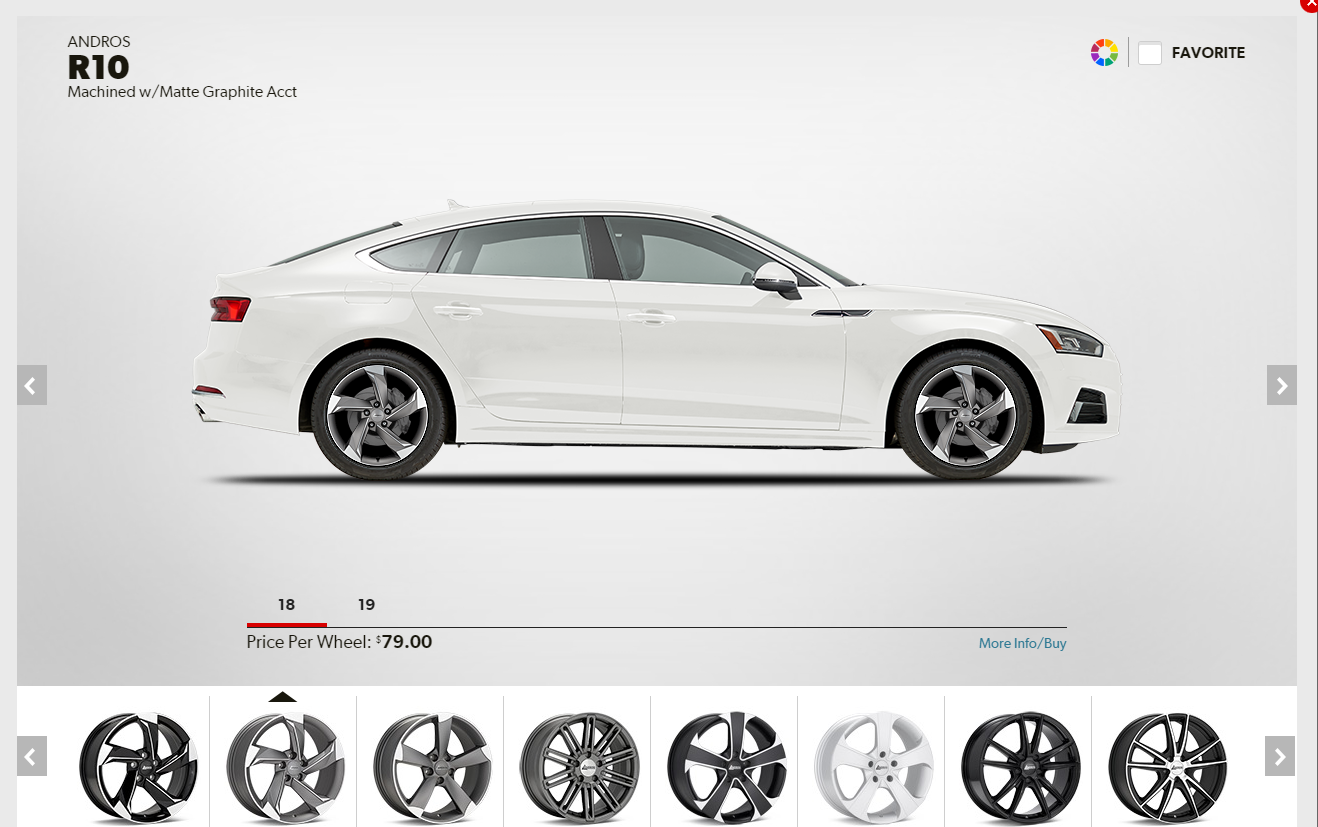Screen dimensions: 1318x827
Task: Close the wheel visualizer with the red X
Action: pos(1309,5)
